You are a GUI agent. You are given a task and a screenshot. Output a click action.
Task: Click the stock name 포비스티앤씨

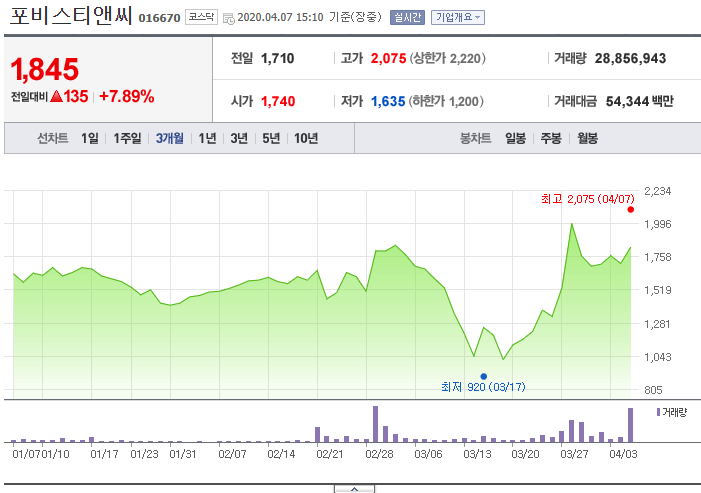(x=71, y=16)
